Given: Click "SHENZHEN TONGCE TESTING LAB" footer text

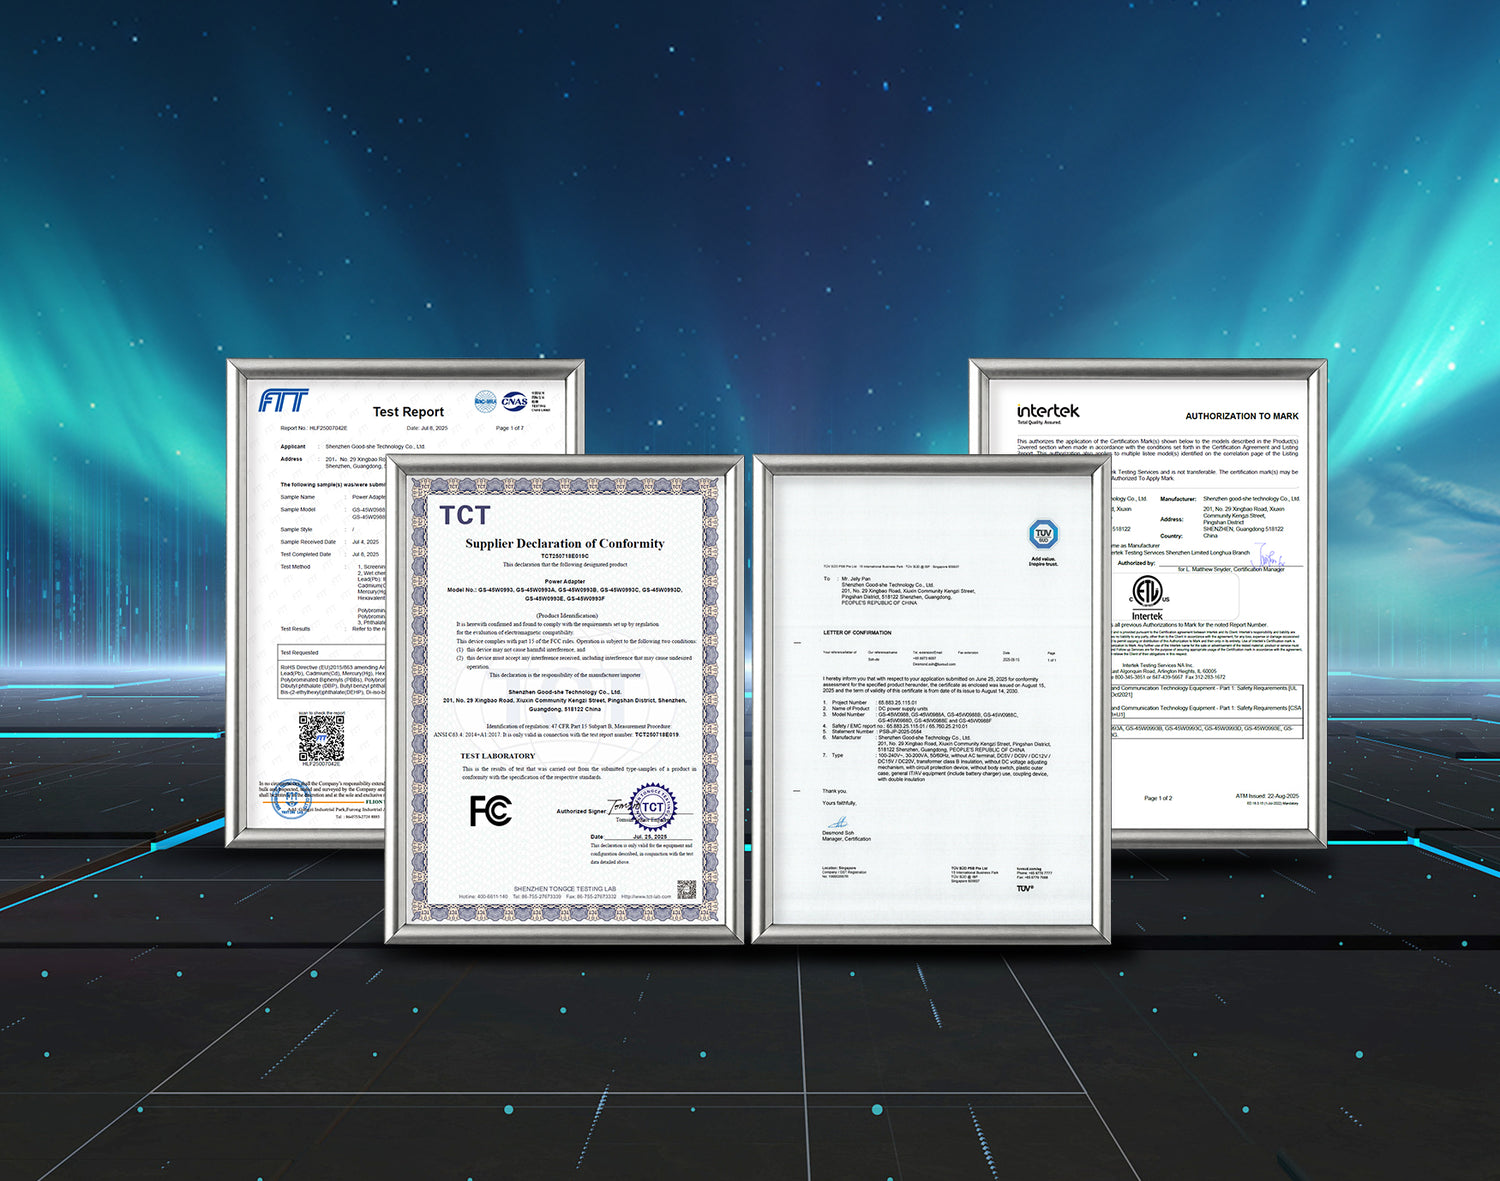Looking at the screenshot, I should pos(565,889).
